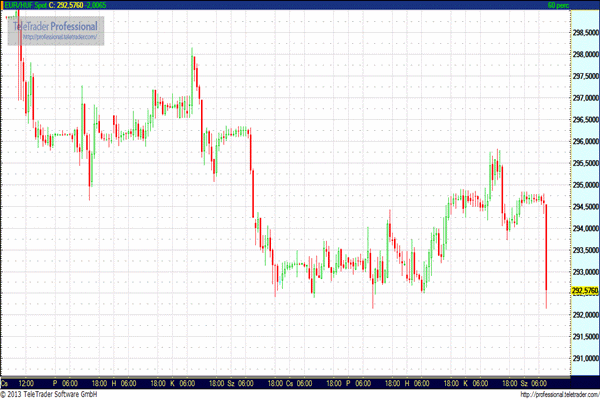Click the yellow 292,5760 current price tag

click(583, 291)
